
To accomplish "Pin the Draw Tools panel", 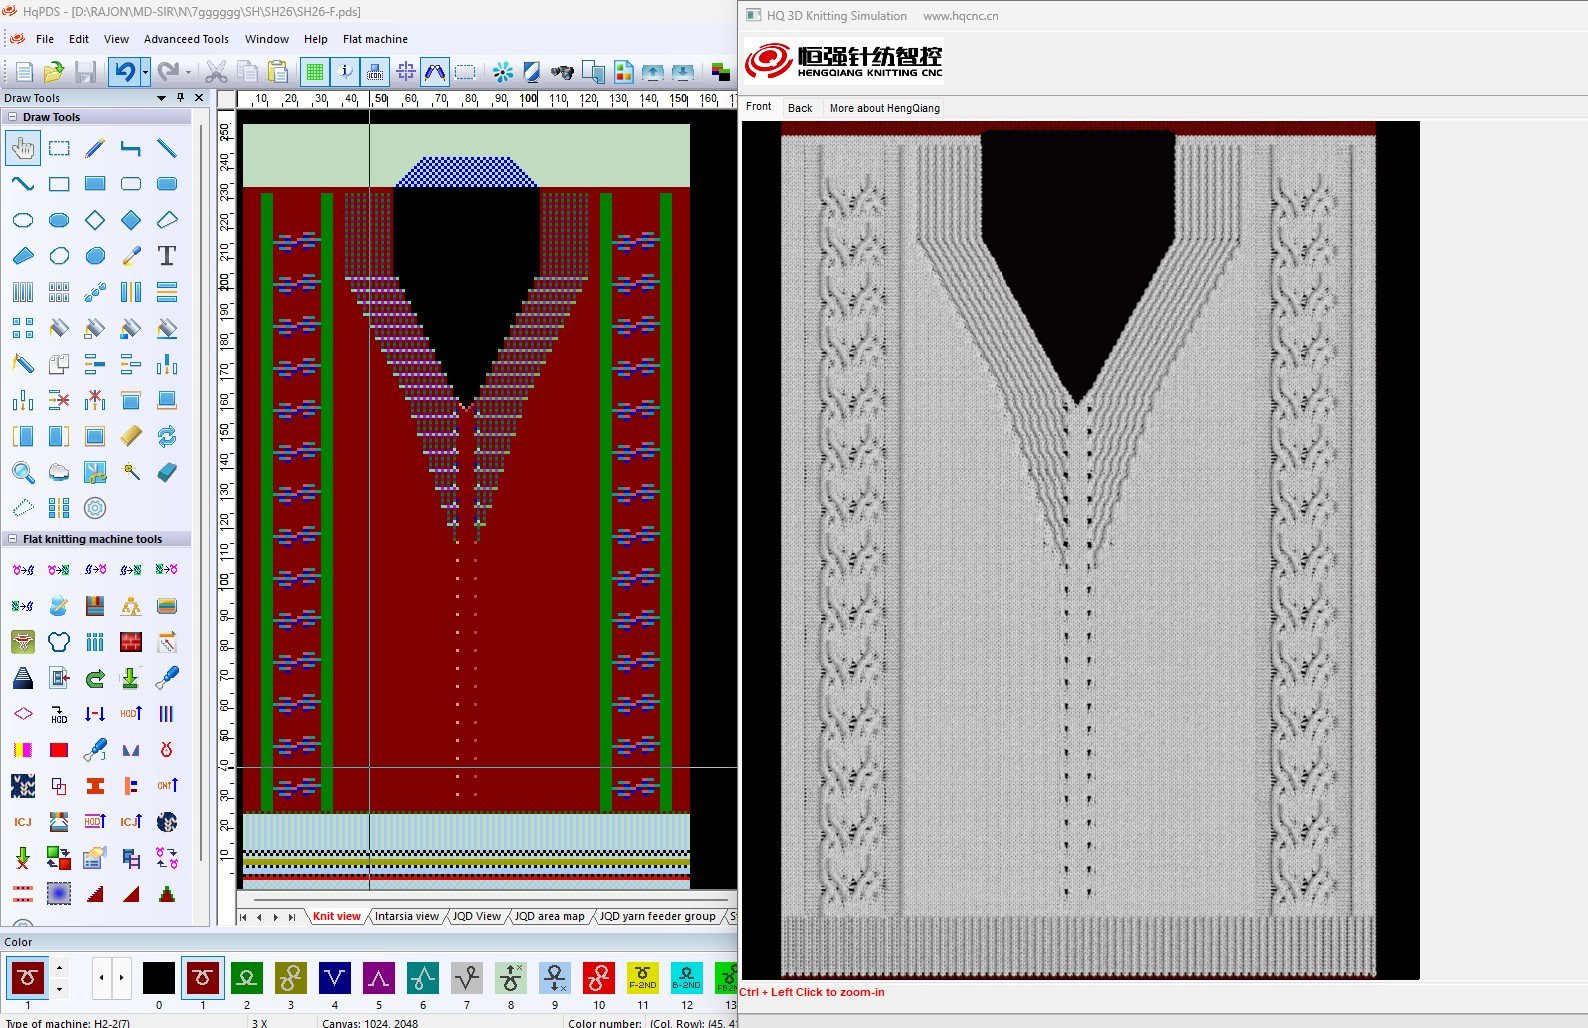I will [180, 98].
